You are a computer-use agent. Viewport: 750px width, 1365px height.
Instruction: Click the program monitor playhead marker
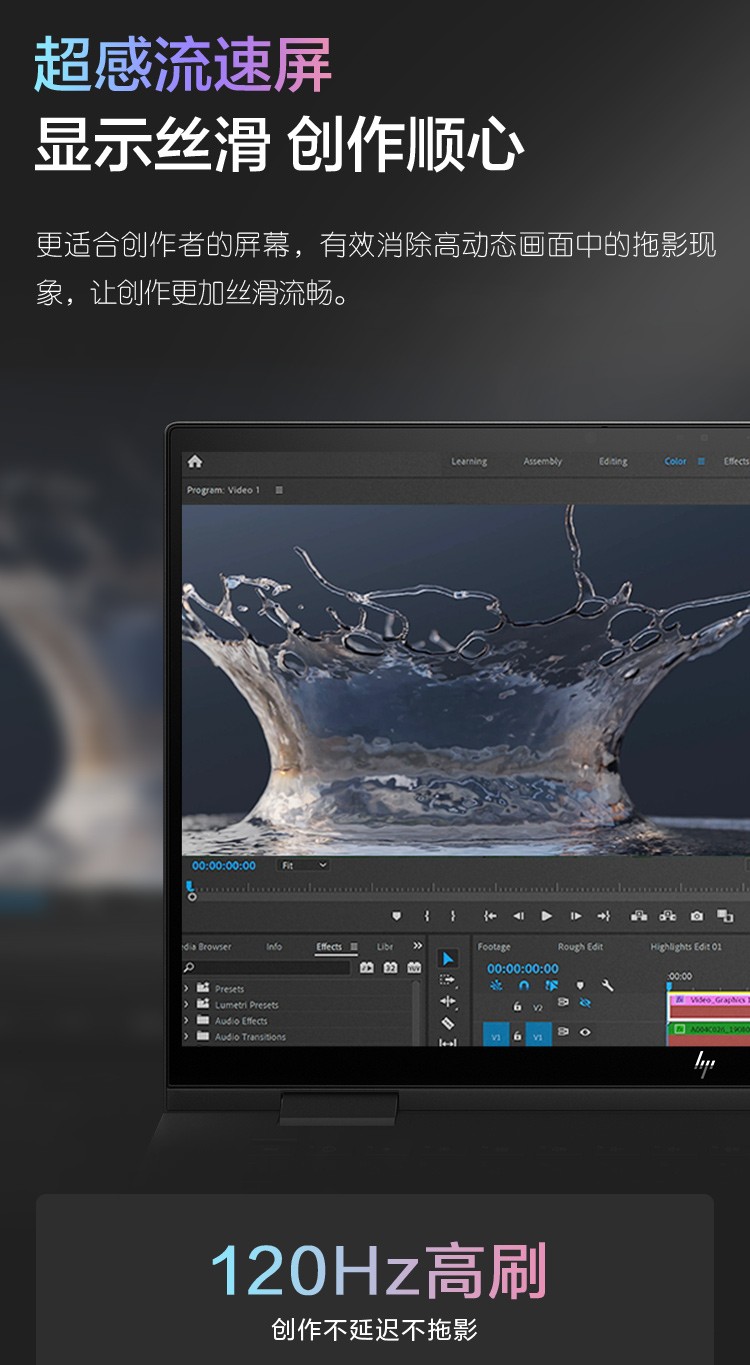pyautogui.click(x=190, y=885)
